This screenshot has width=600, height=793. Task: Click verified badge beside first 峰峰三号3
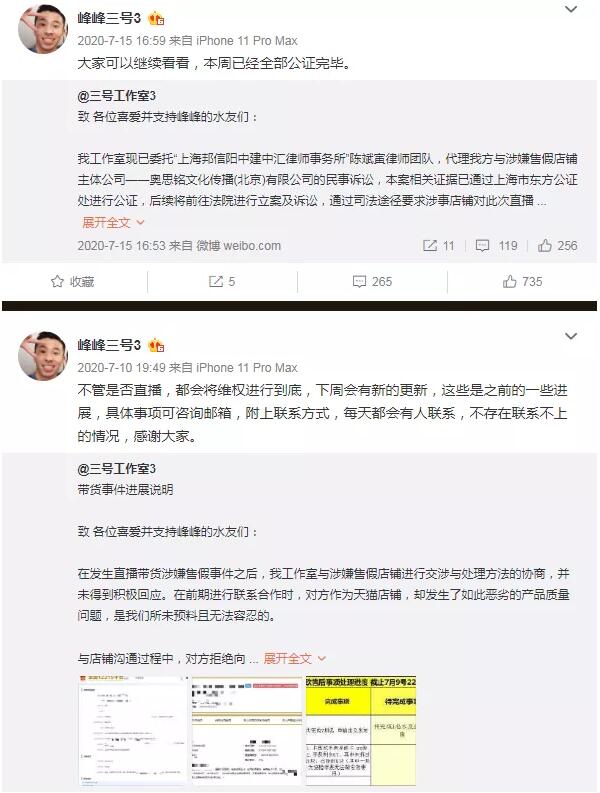coord(156,19)
